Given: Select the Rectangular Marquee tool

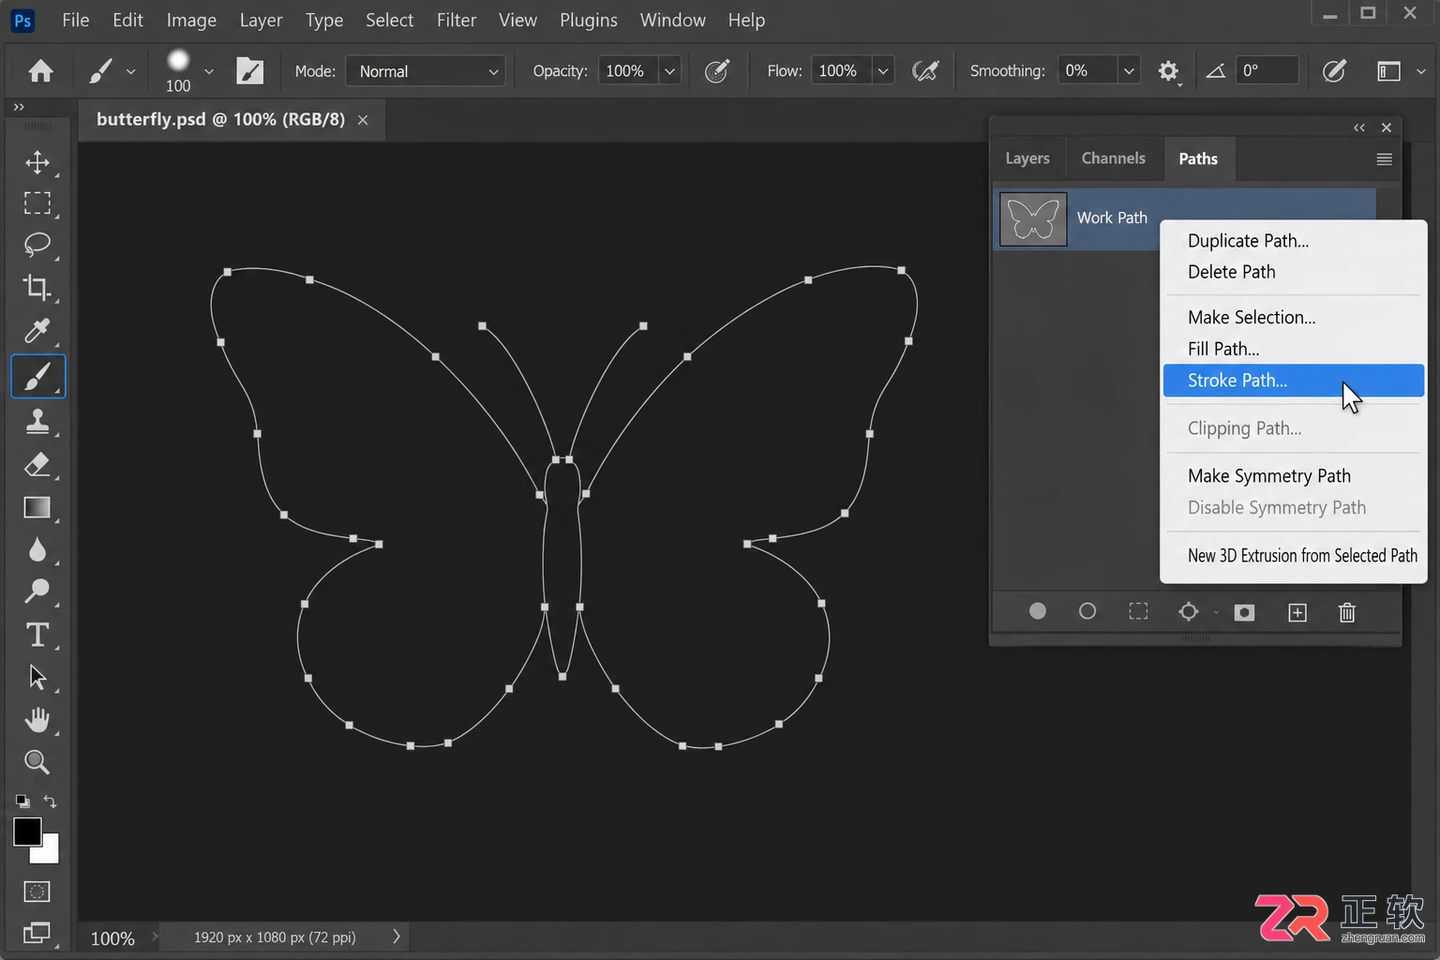Looking at the screenshot, I should (37, 203).
